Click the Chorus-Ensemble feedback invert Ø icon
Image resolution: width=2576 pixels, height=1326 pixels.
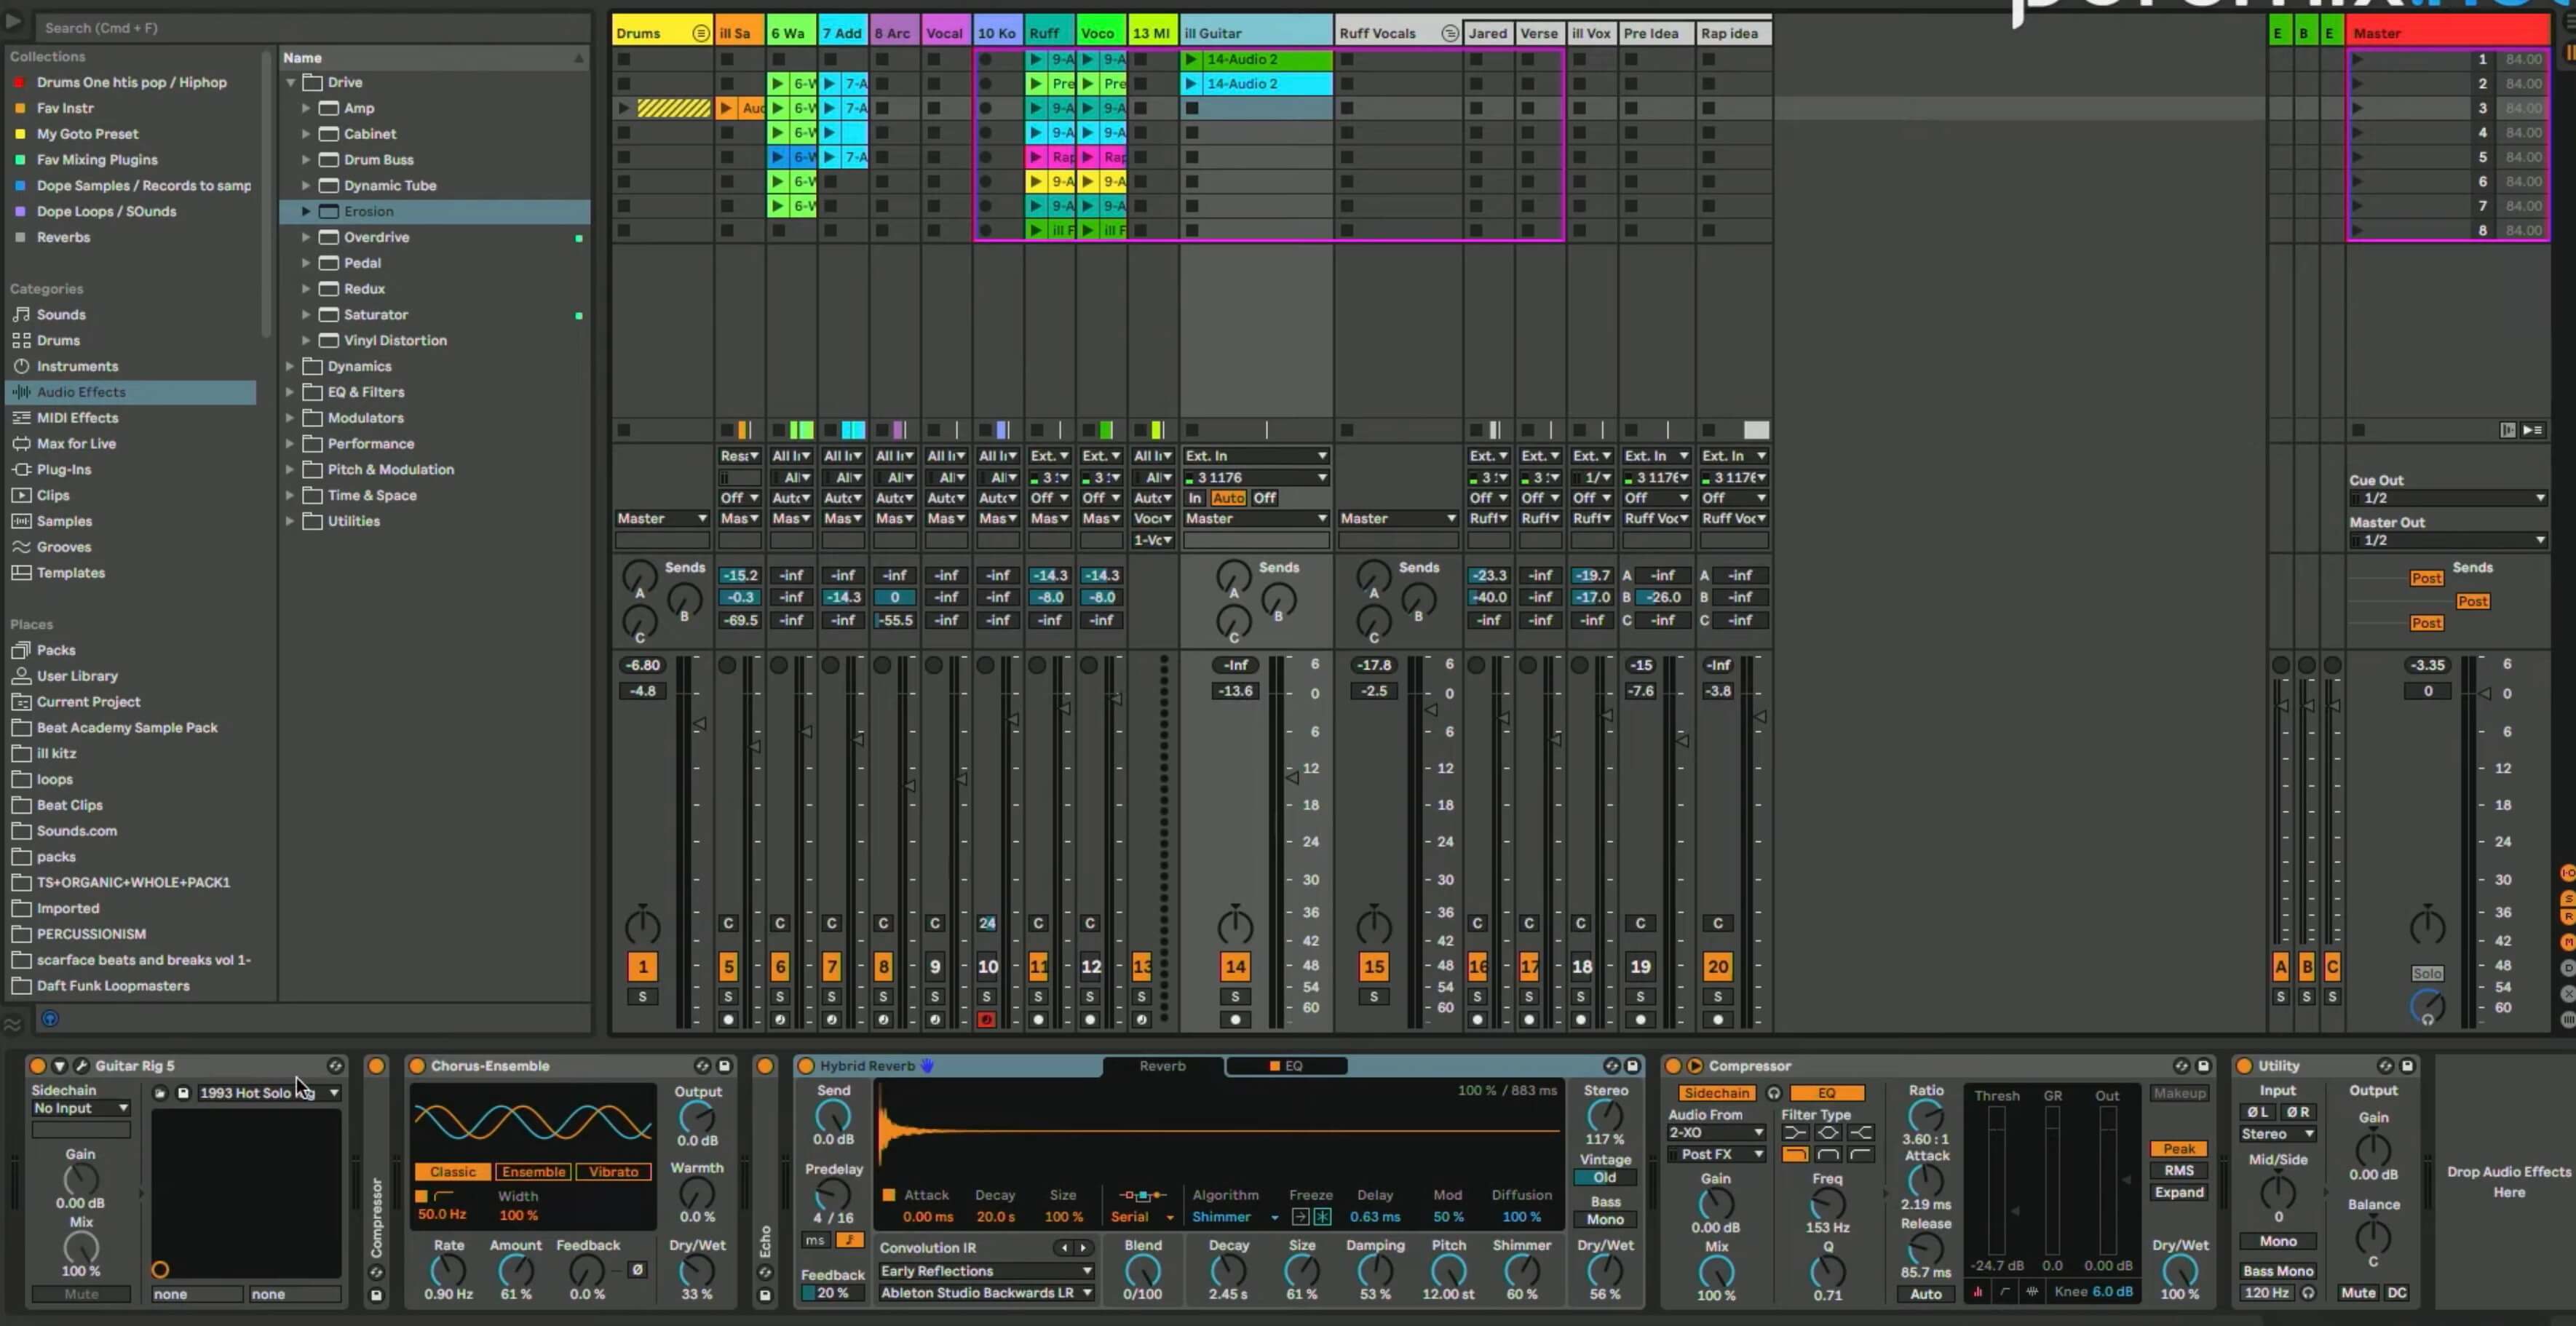pyautogui.click(x=637, y=1269)
